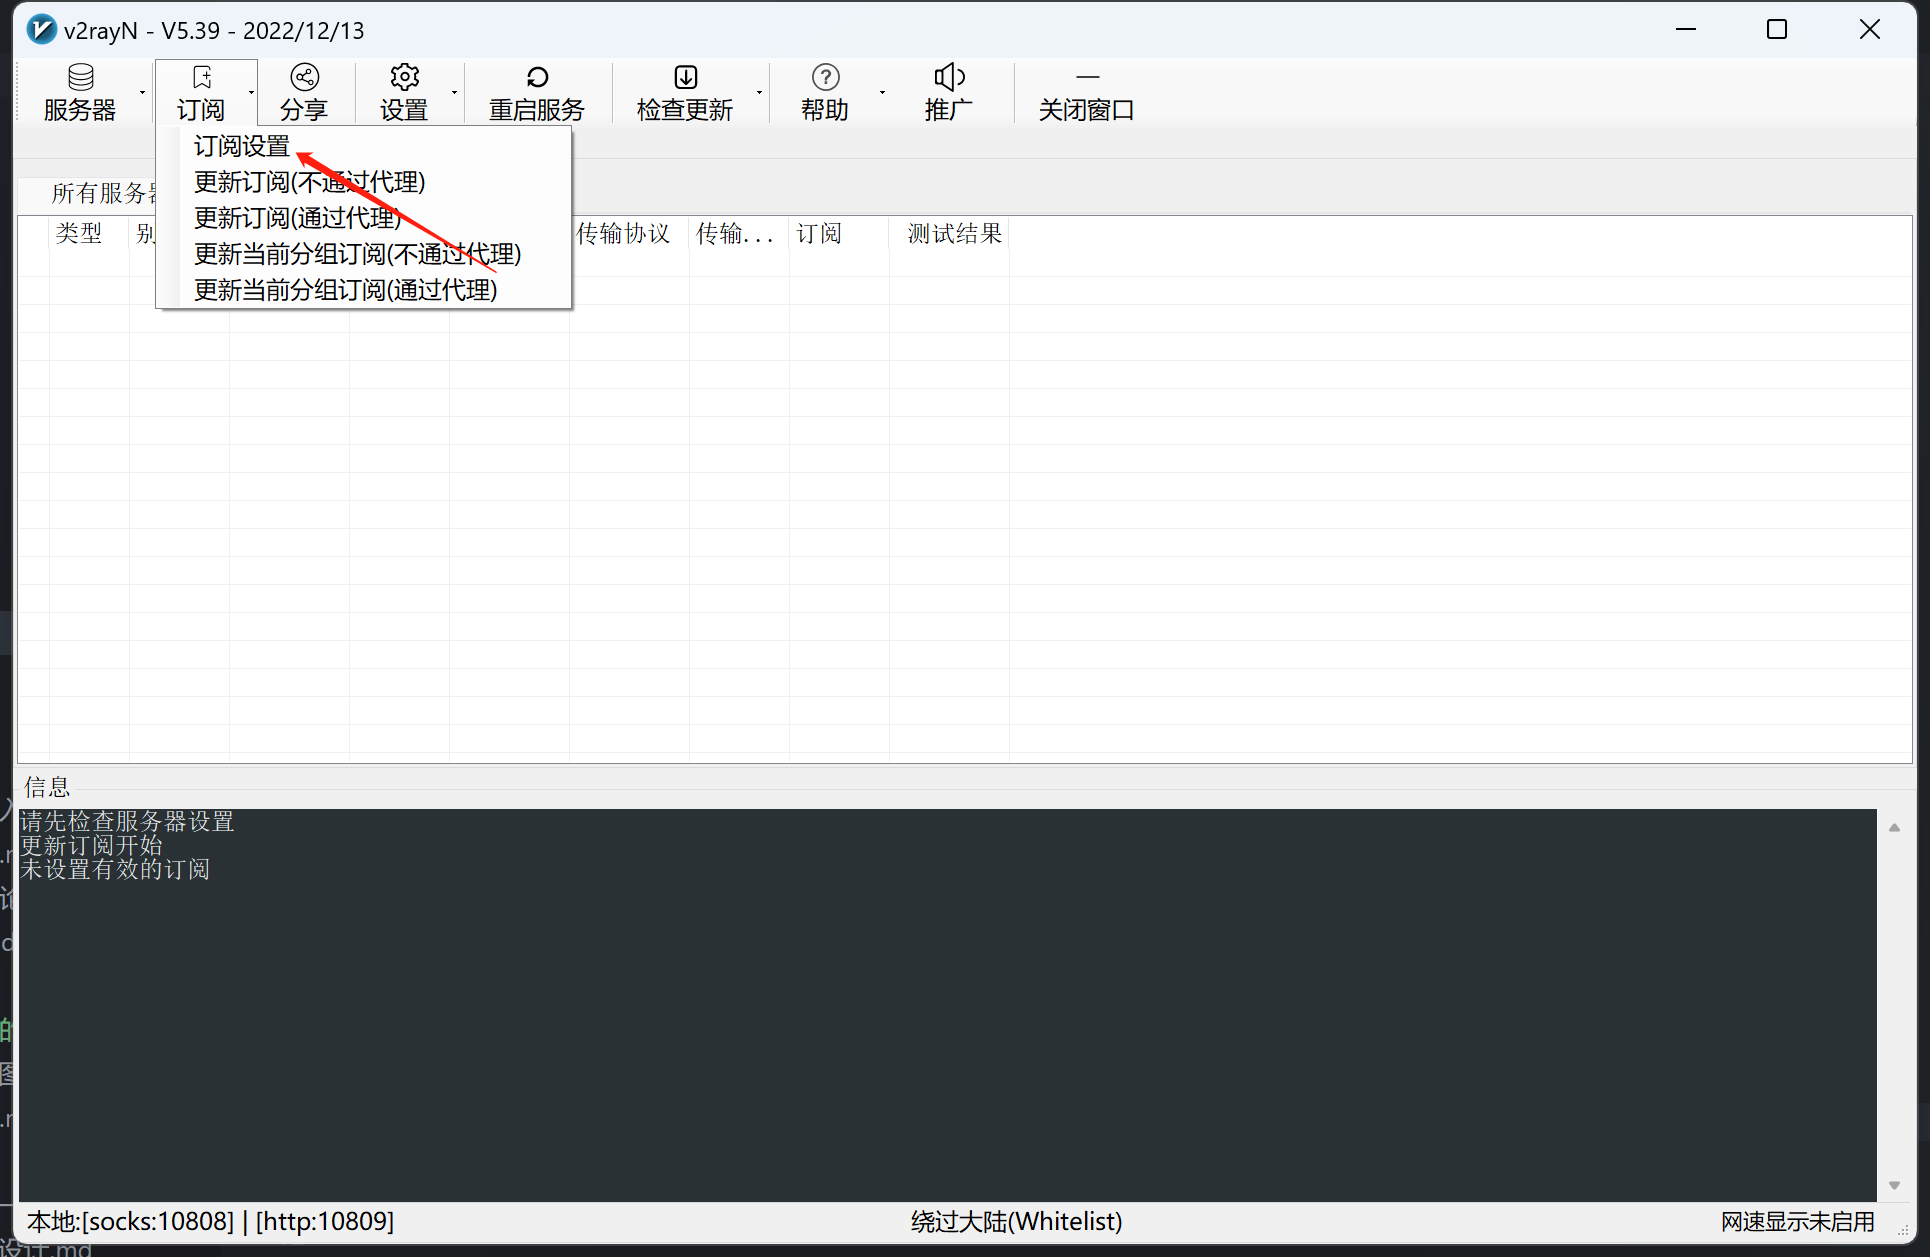Click the v2rayN logo in title bar
This screenshot has height=1257, width=1930.
[x=41, y=30]
